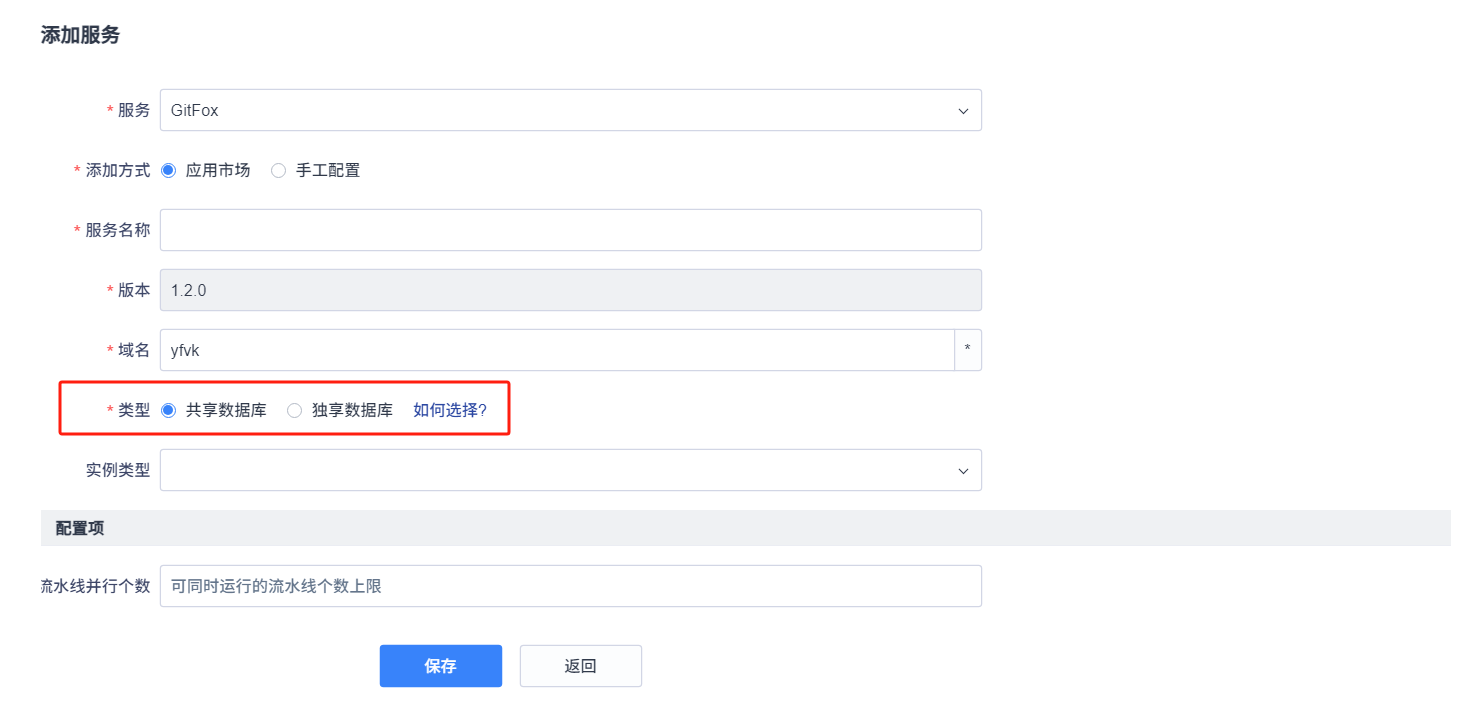1465x704 pixels.
Task: Click the chevron arrow of the 实例类型 dropdown
Action: point(963,471)
